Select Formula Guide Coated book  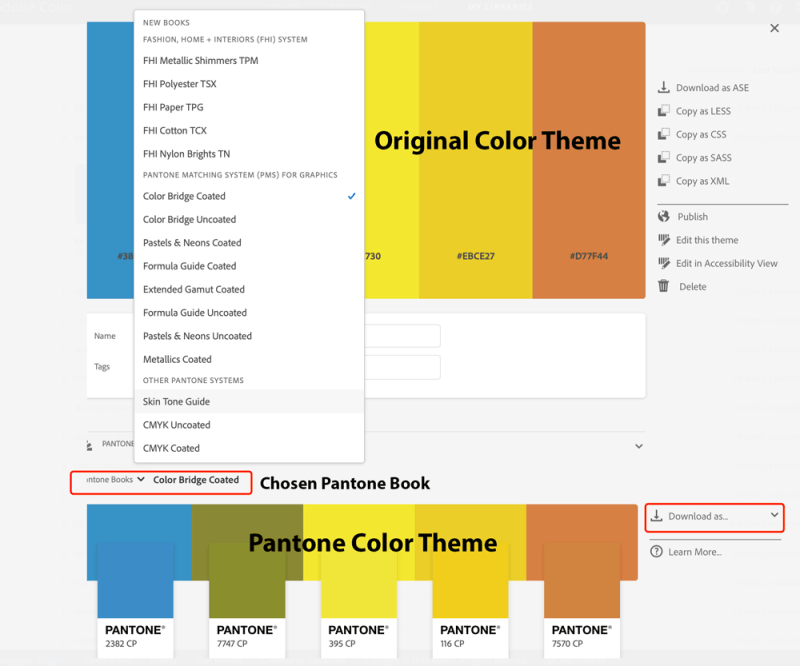click(x=188, y=266)
